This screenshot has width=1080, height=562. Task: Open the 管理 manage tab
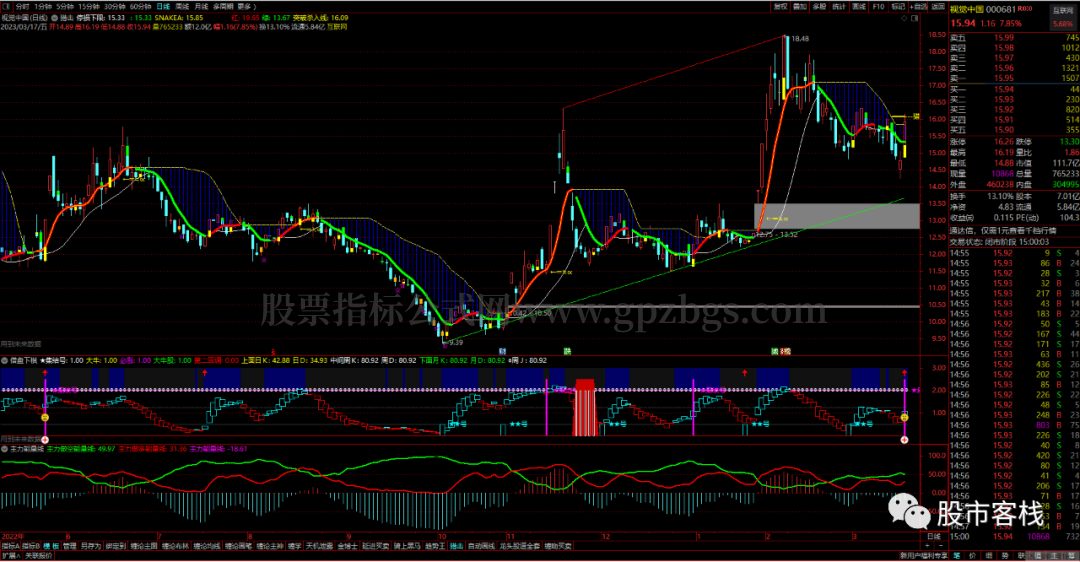(70, 546)
